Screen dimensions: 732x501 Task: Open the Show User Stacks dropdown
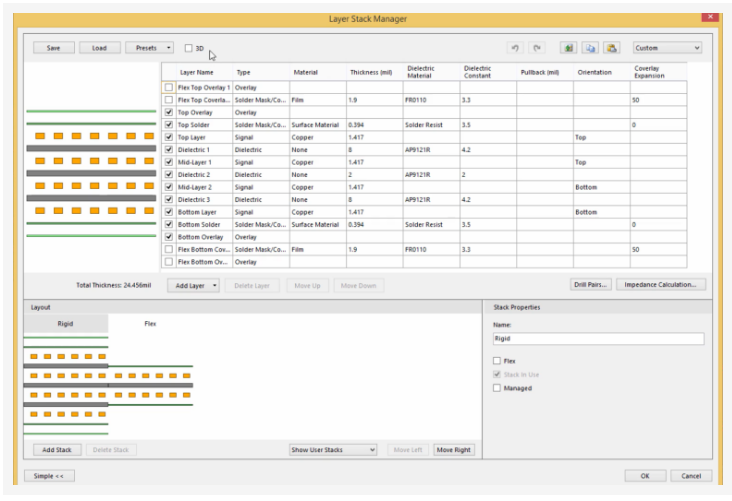click(x=333, y=450)
